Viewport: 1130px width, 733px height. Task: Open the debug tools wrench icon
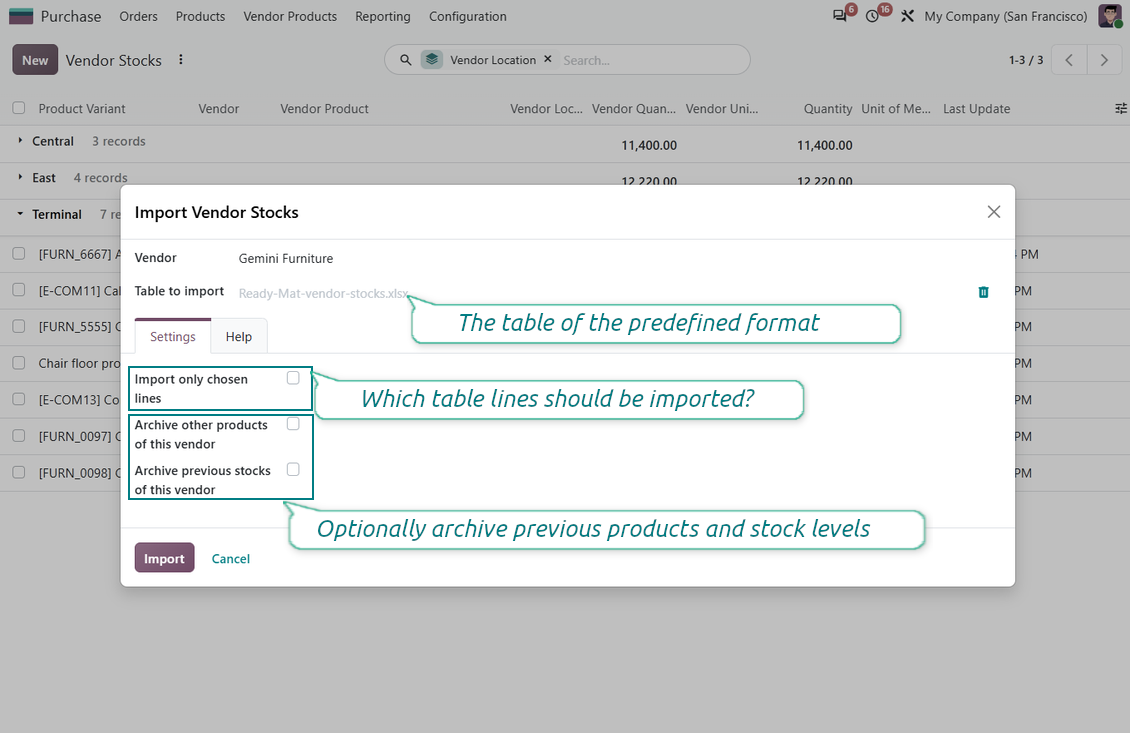coord(907,16)
